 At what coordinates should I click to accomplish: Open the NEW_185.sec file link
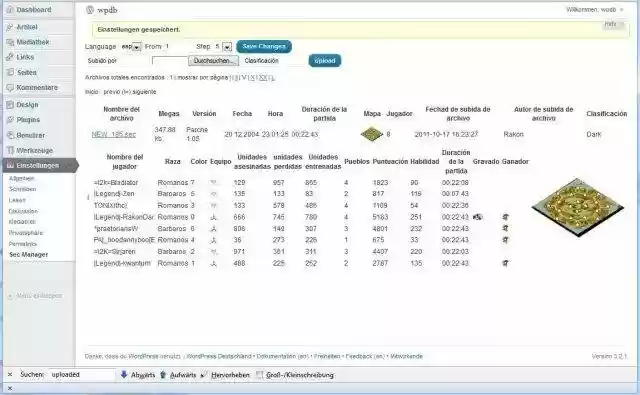point(113,134)
